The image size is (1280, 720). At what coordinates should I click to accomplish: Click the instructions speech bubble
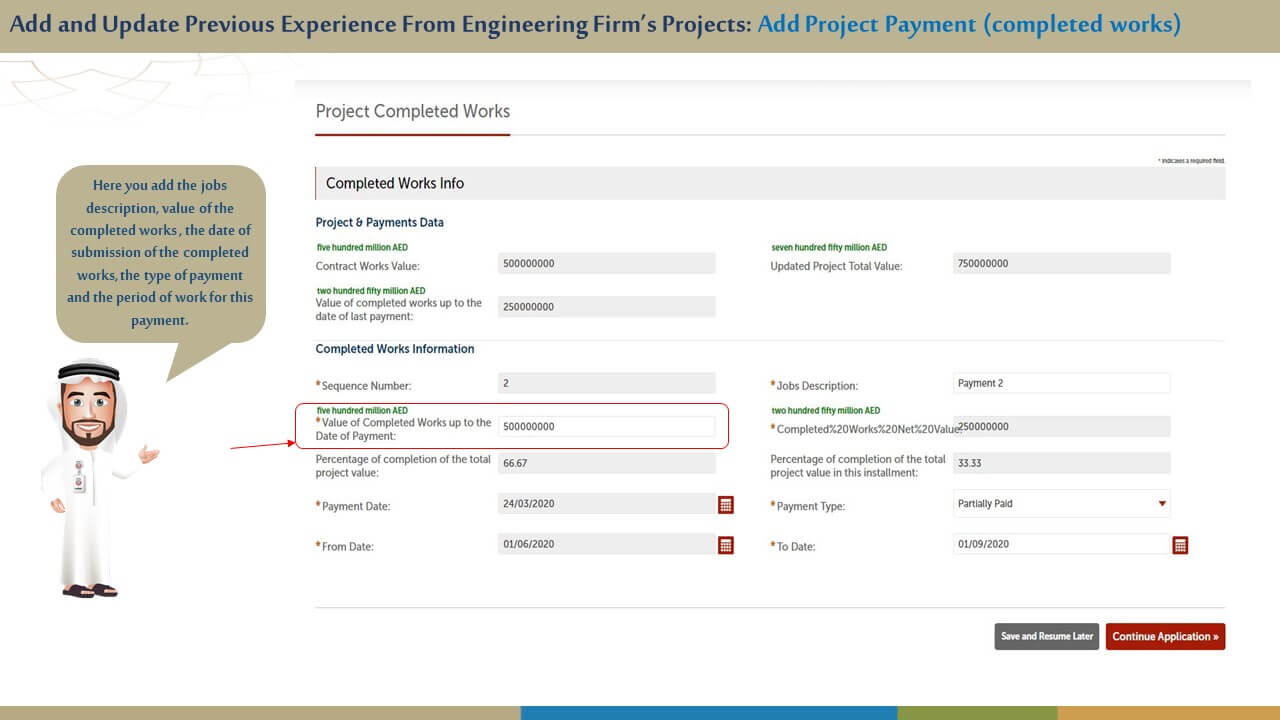coord(160,253)
